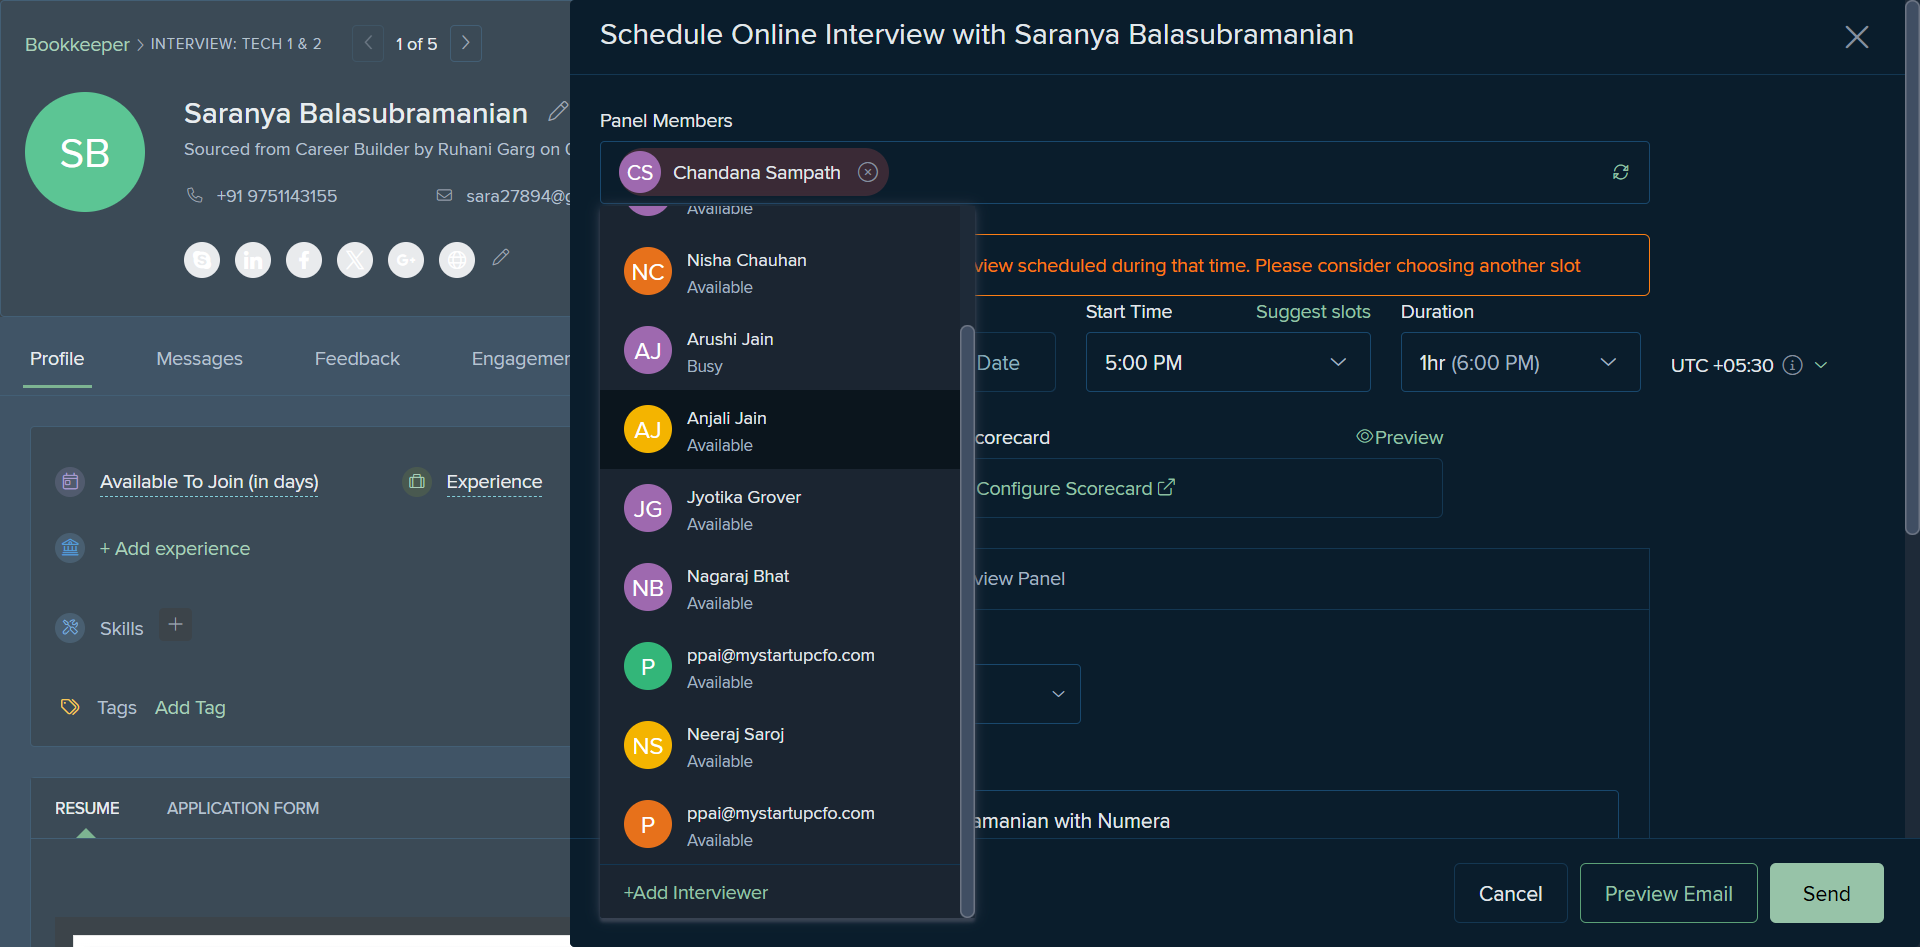1920x947 pixels.
Task: Click the Available To Join calendar icon
Action: [x=70, y=482]
